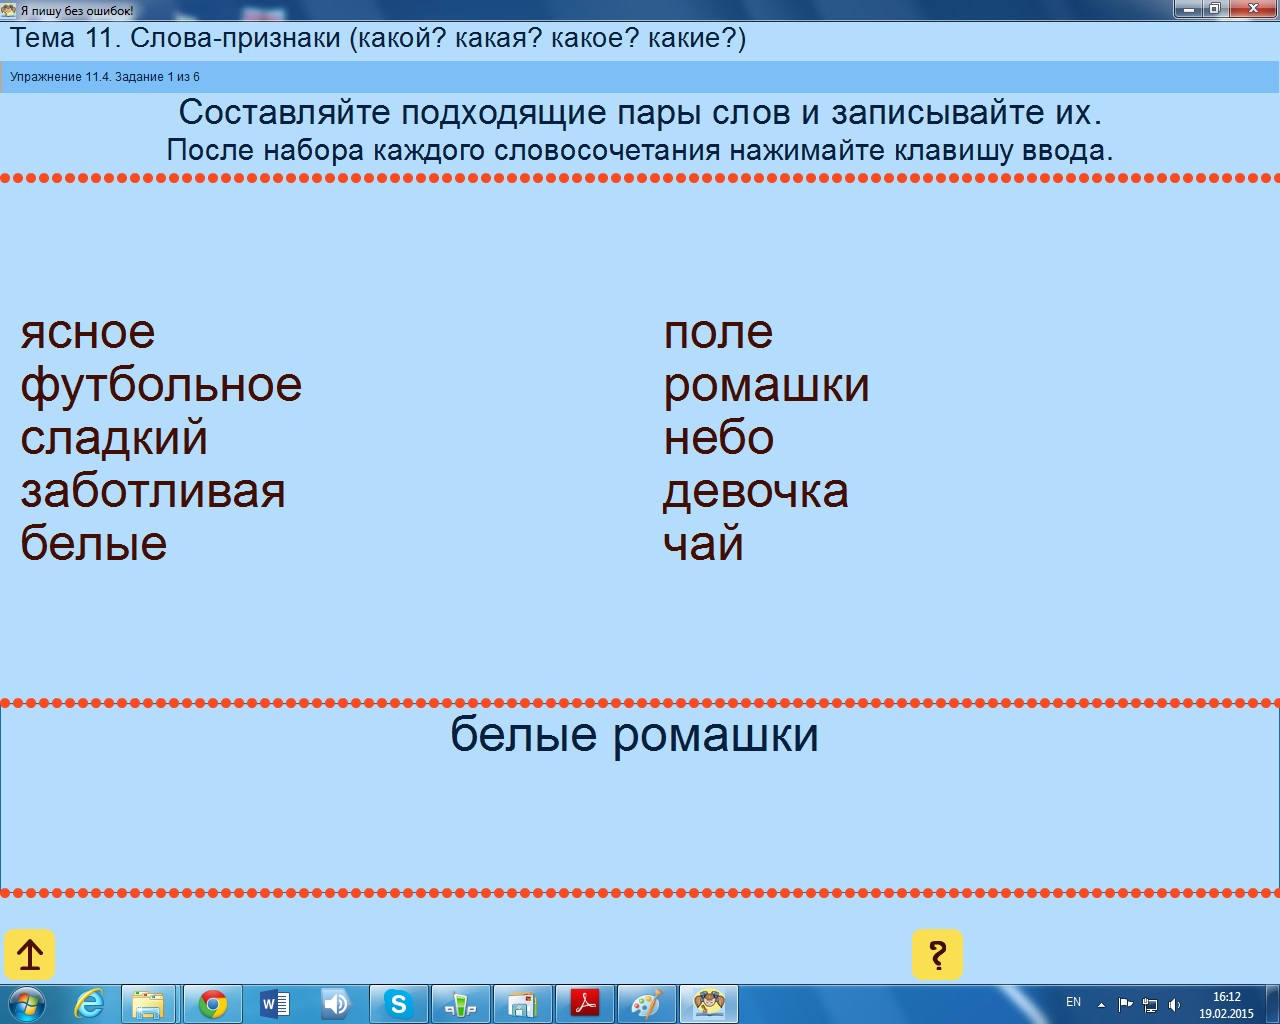
Task: Select the word 'ясное' in left column
Action: (88, 332)
